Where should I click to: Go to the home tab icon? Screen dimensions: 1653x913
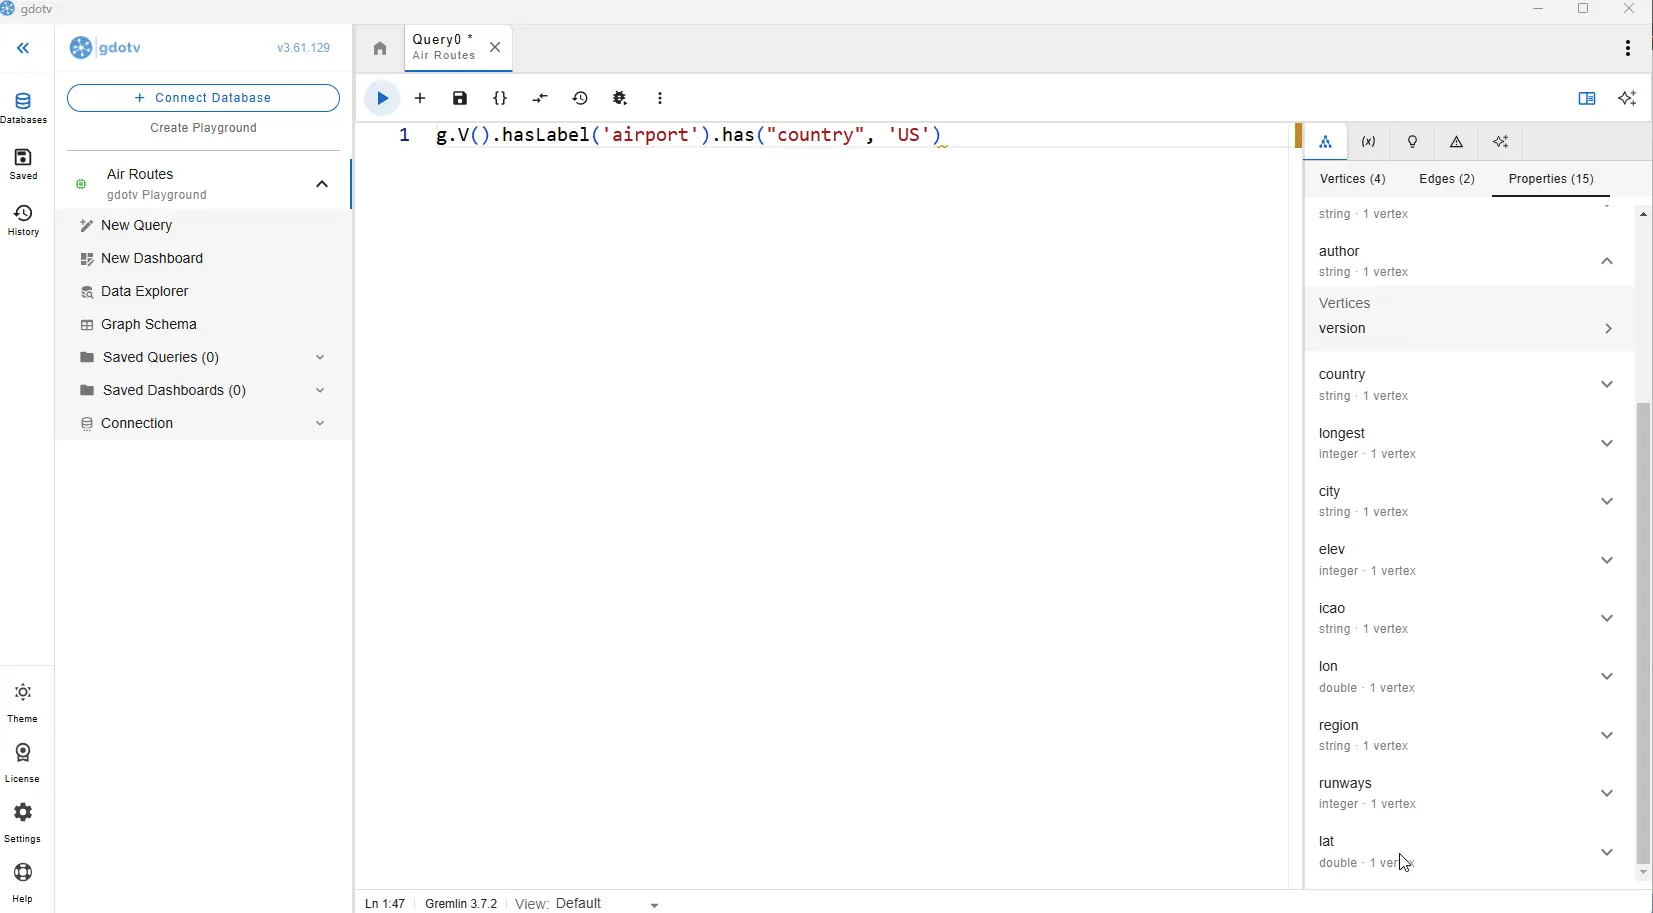(x=380, y=48)
